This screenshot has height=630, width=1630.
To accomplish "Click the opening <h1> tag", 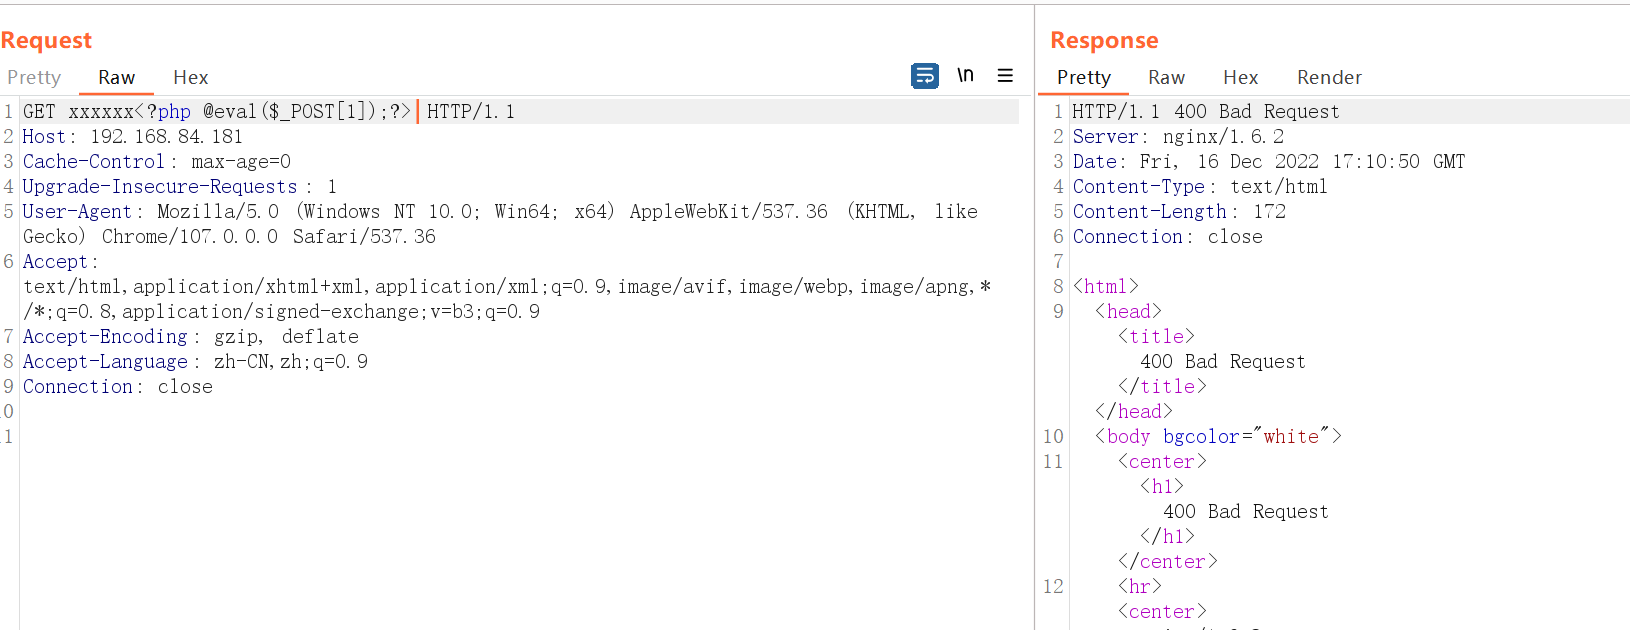I will pos(1162,486).
